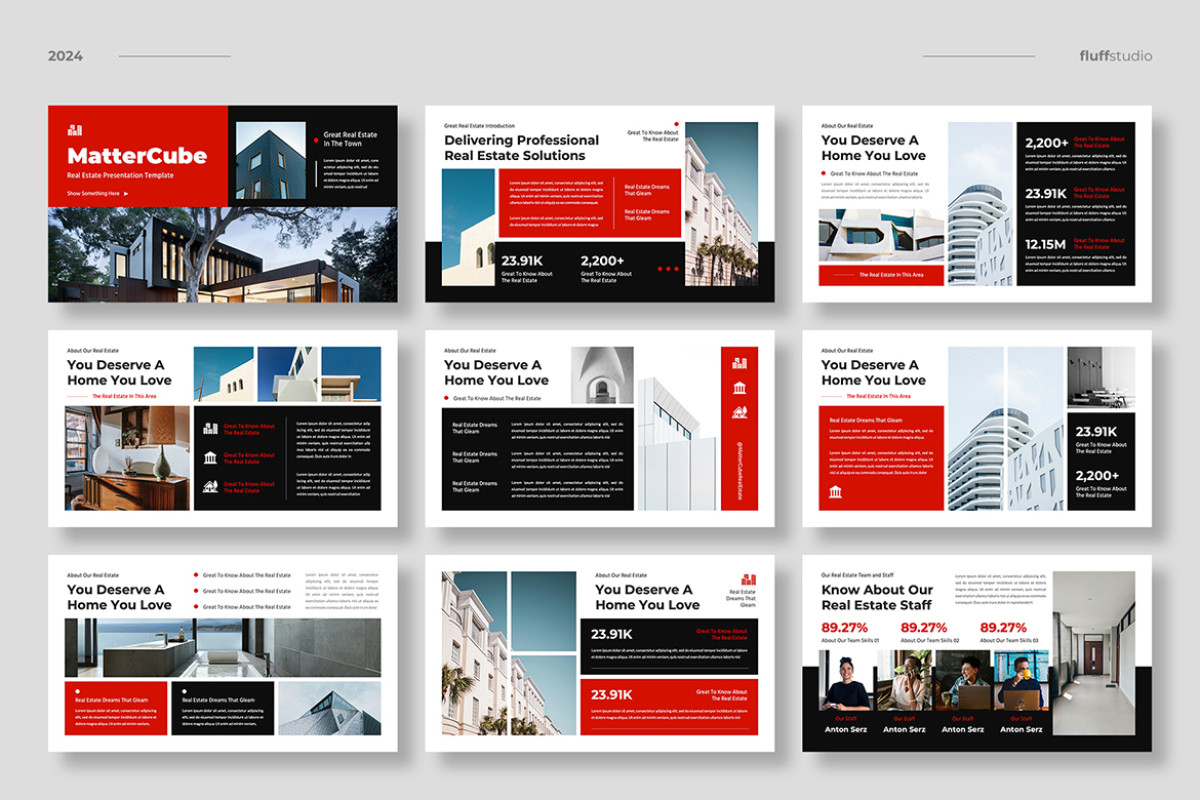Click the bank building icon on red sidebar
Screen dimensions: 1200x800
tap(740, 388)
